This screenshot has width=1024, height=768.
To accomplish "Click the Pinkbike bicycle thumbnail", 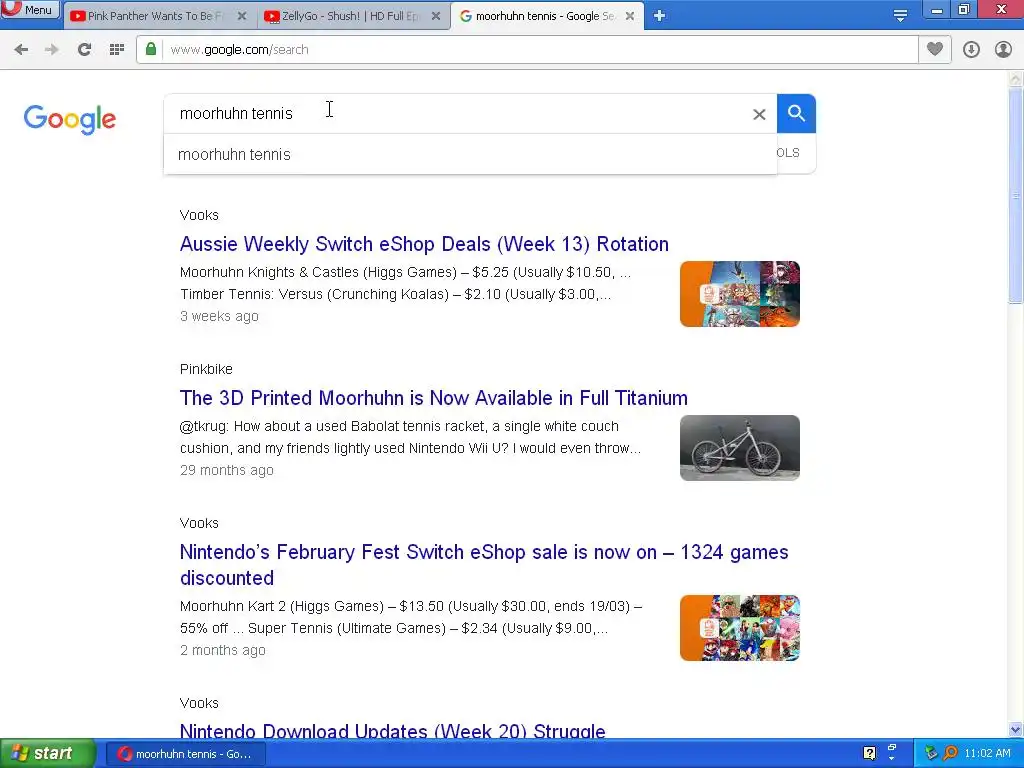I will coord(739,448).
